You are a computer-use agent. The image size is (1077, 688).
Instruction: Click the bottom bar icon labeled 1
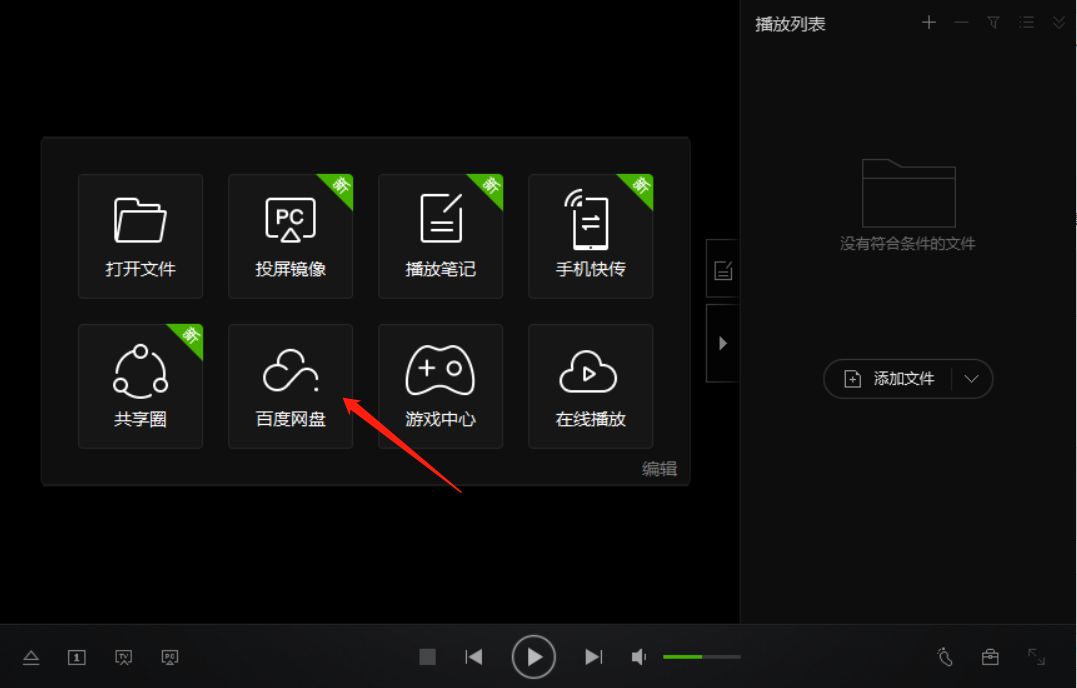77,657
